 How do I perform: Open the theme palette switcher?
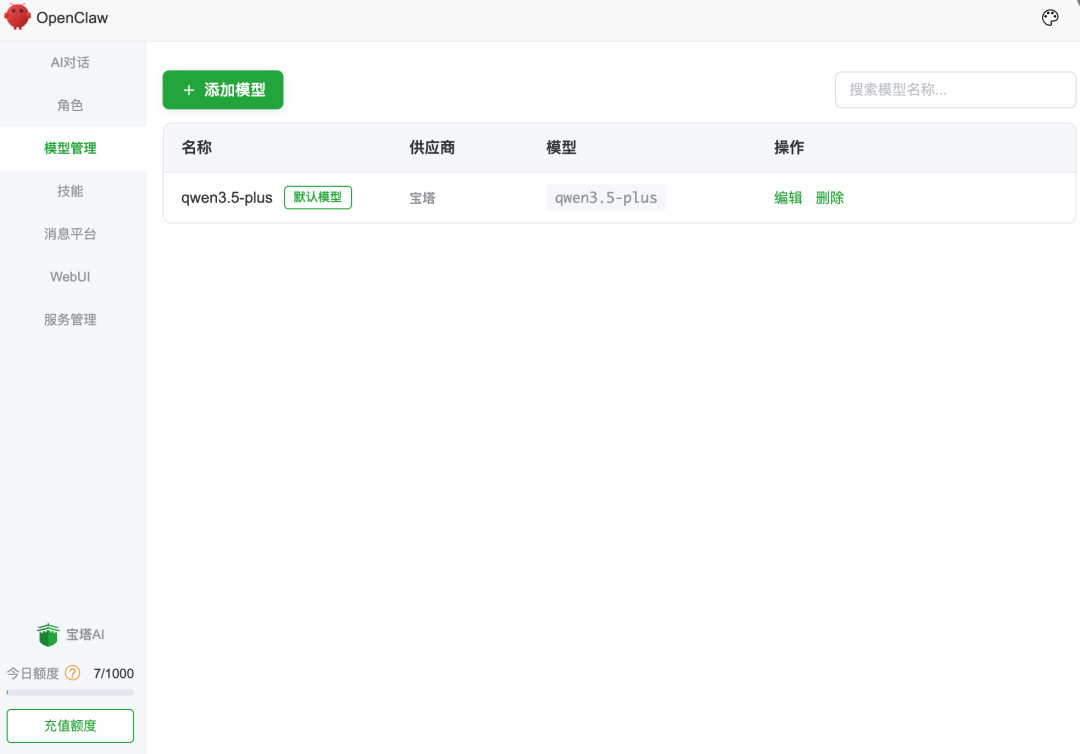1049,17
